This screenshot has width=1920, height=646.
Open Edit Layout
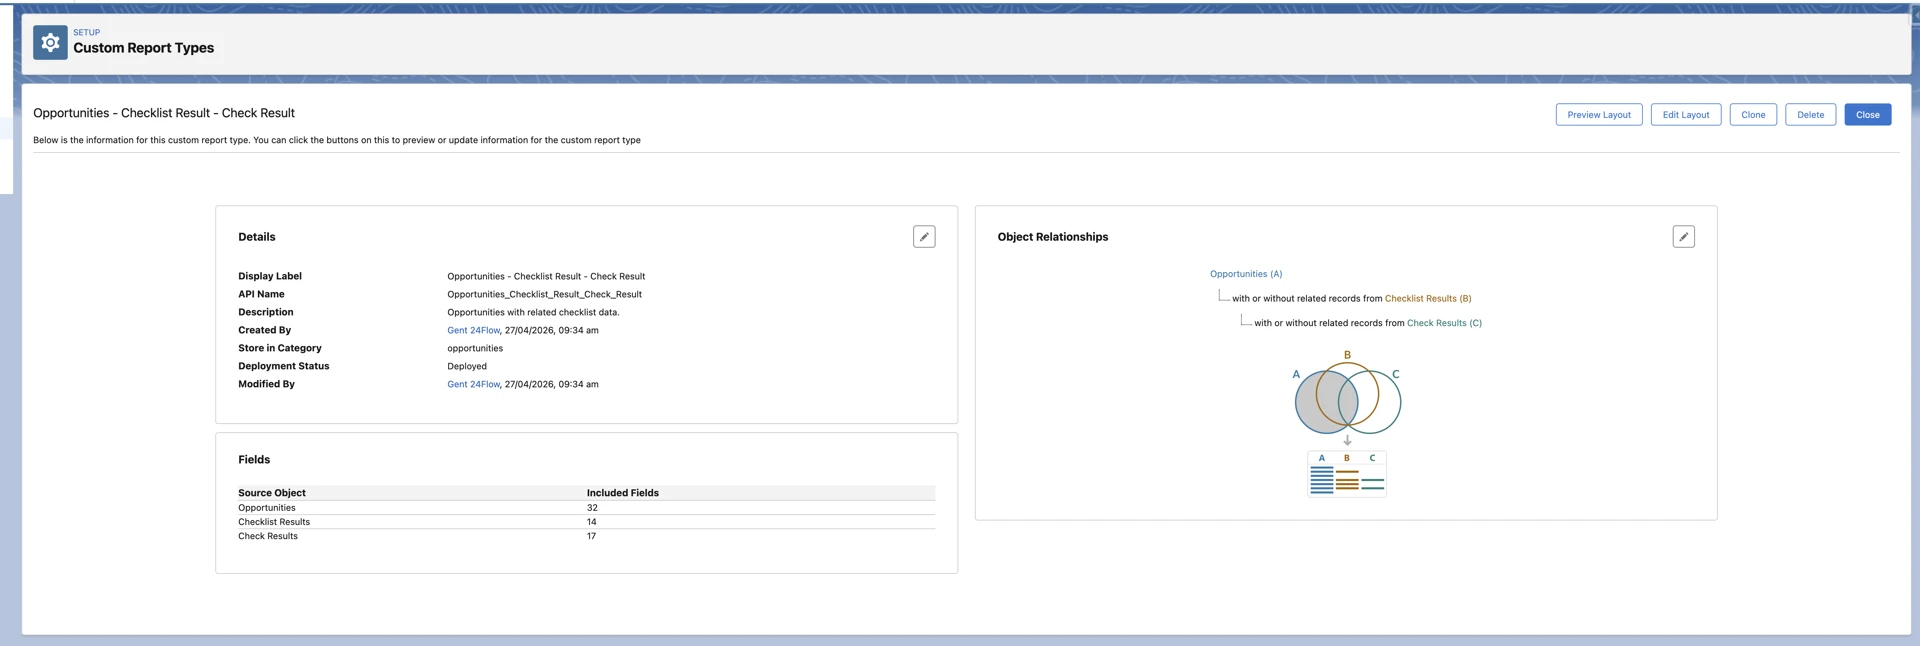tap(1685, 115)
